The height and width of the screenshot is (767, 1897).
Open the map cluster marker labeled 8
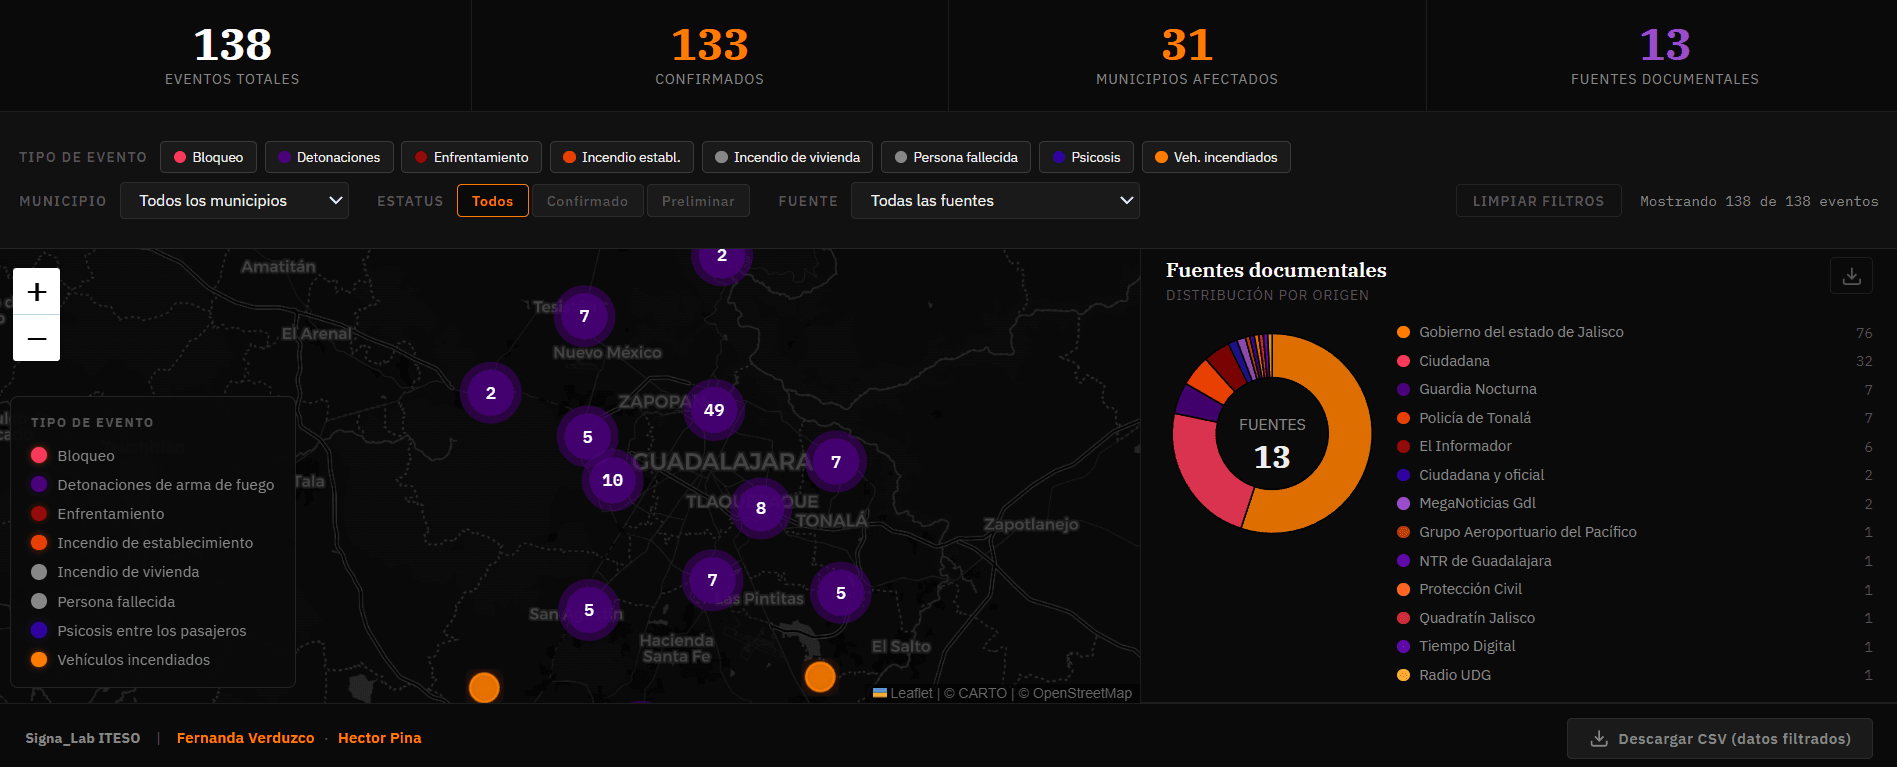761,508
